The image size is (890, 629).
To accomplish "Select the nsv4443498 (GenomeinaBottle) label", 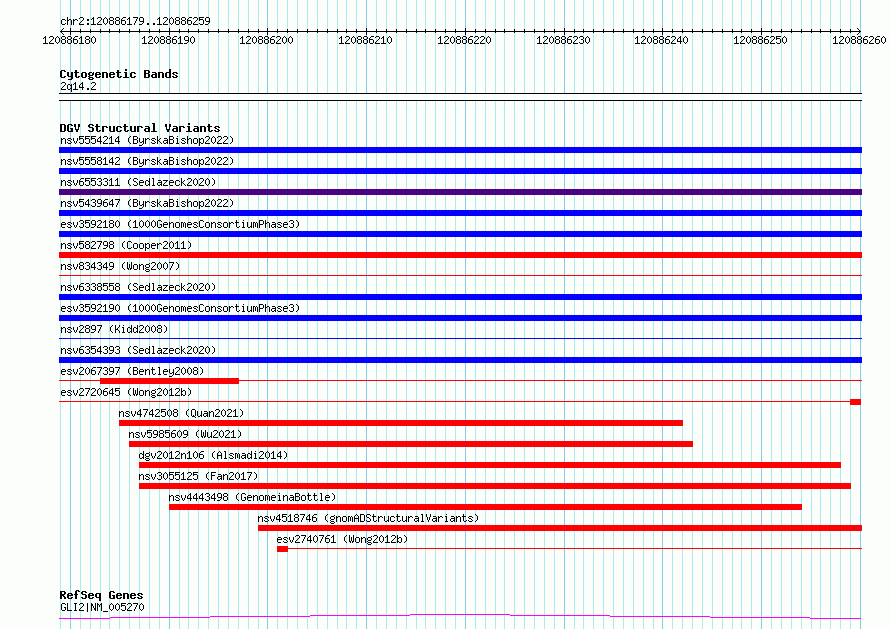I will (252, 497).
